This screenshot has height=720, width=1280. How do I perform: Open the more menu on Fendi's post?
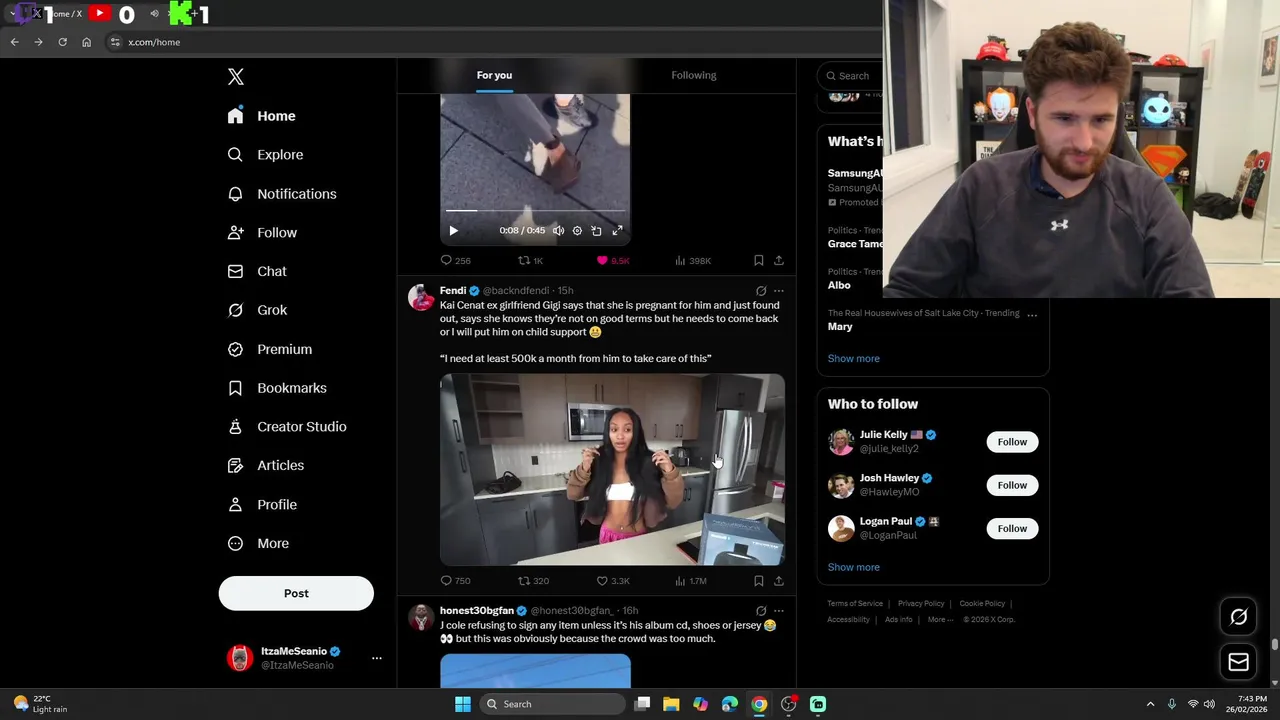coord(779,291)
